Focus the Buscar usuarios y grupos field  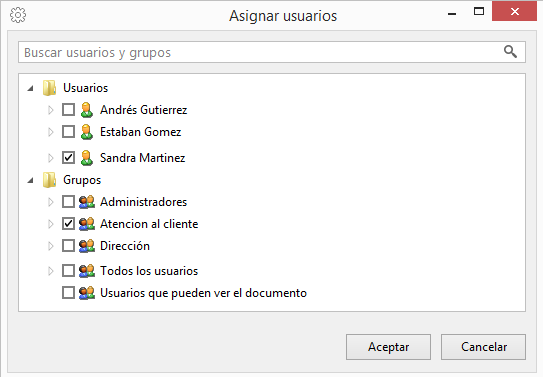(x=272, y=52)
